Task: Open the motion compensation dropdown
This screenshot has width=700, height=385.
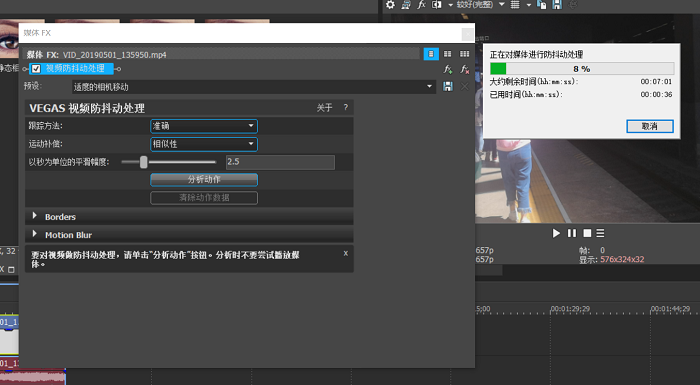Action: pyautogui.click(x=204, y=144)
